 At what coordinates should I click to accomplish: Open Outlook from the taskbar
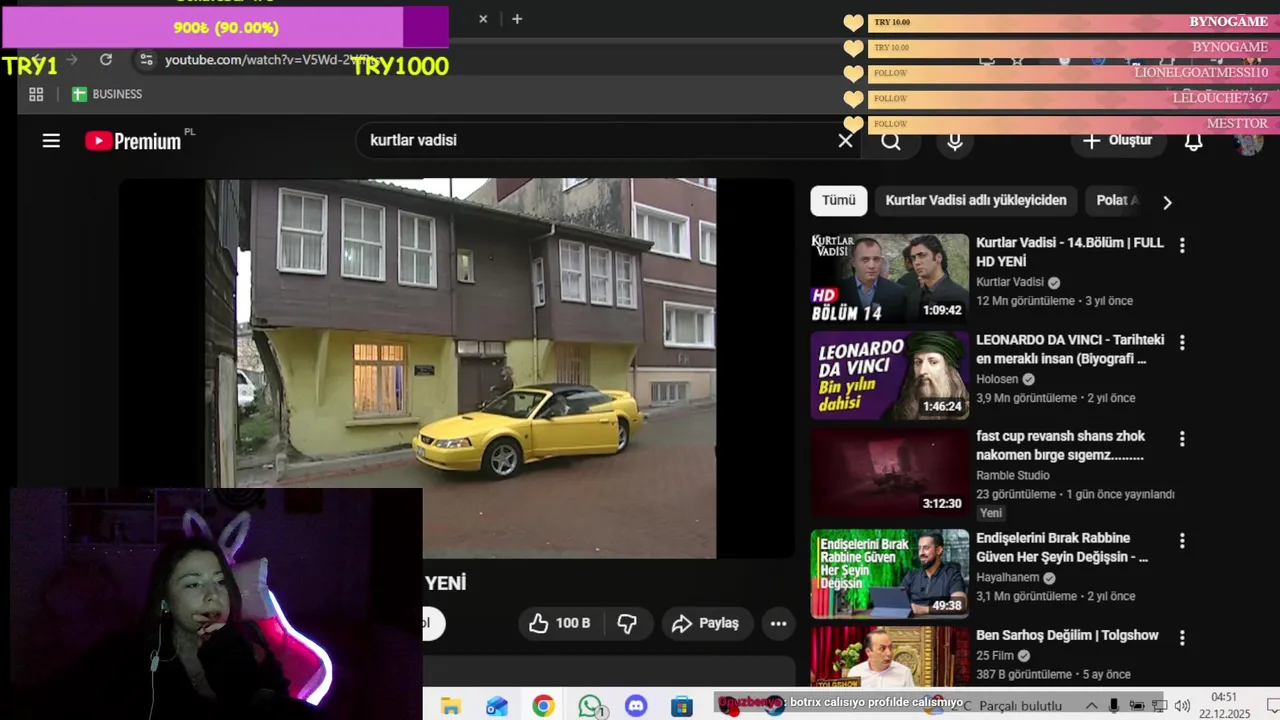pyautogui.click(x=497, y=706)
